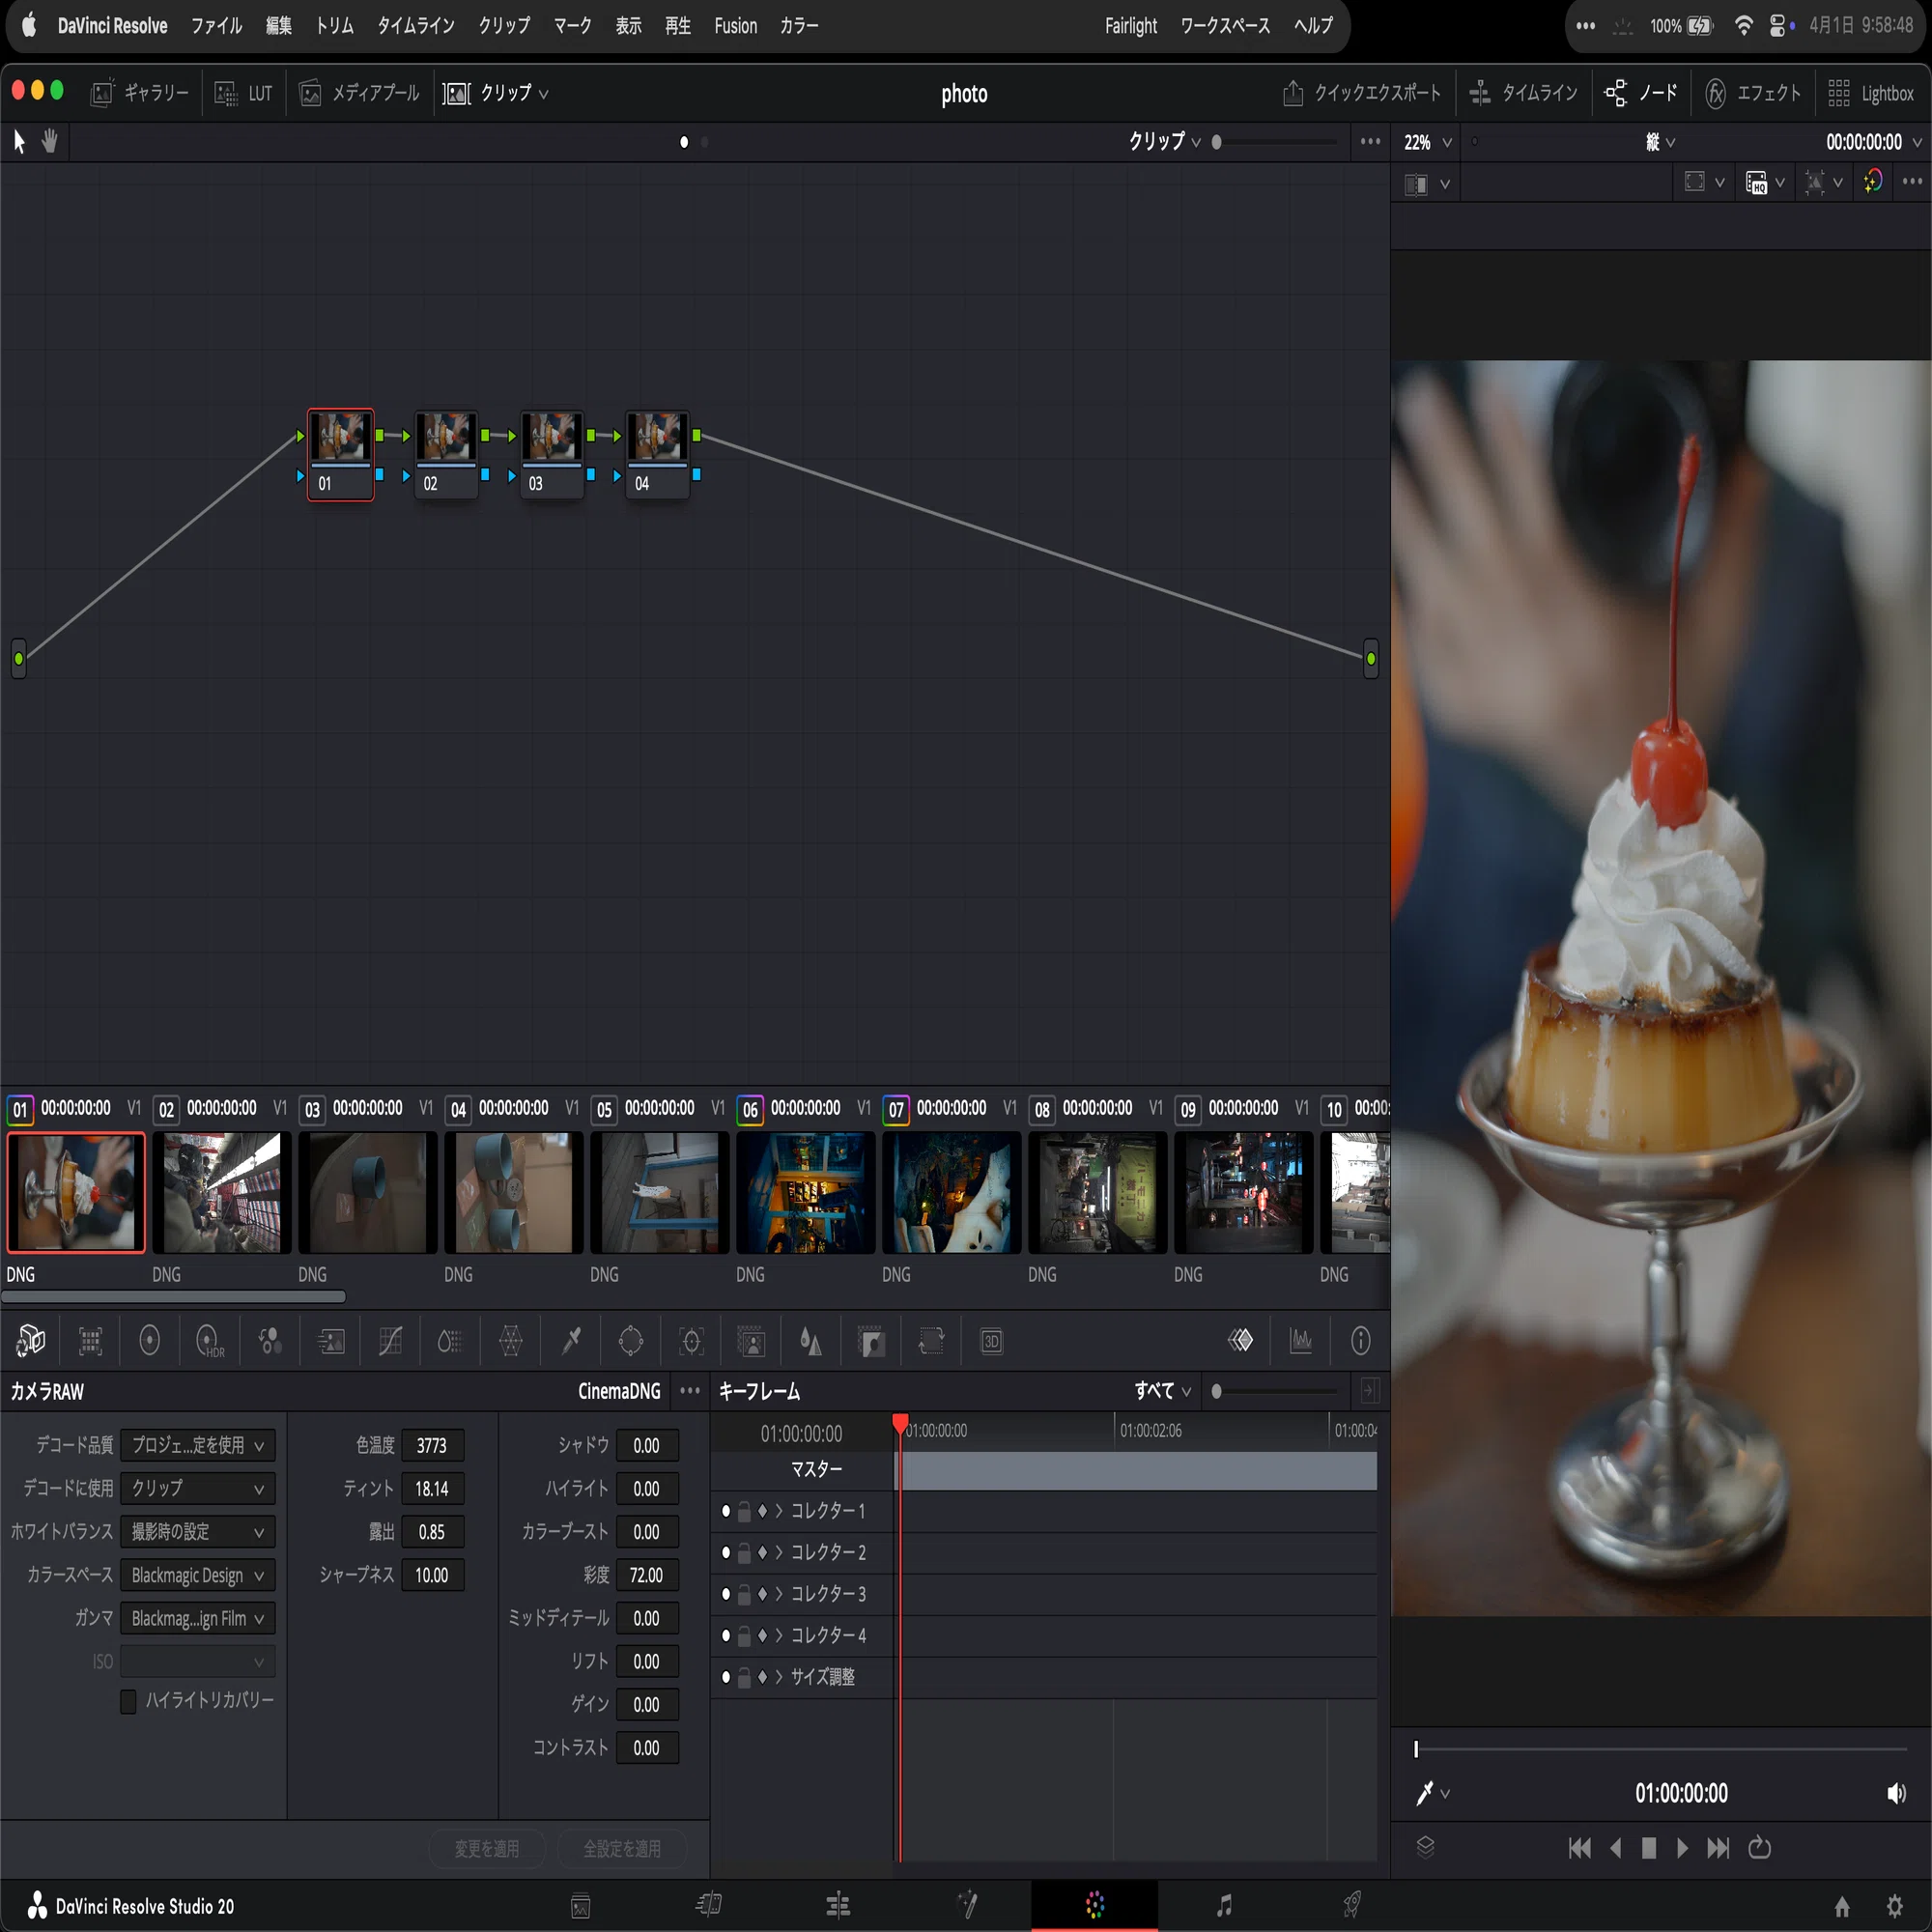Screen dimensions: 1932x1932
Task: Open the タイムライン menu
Action: (415, 25)
